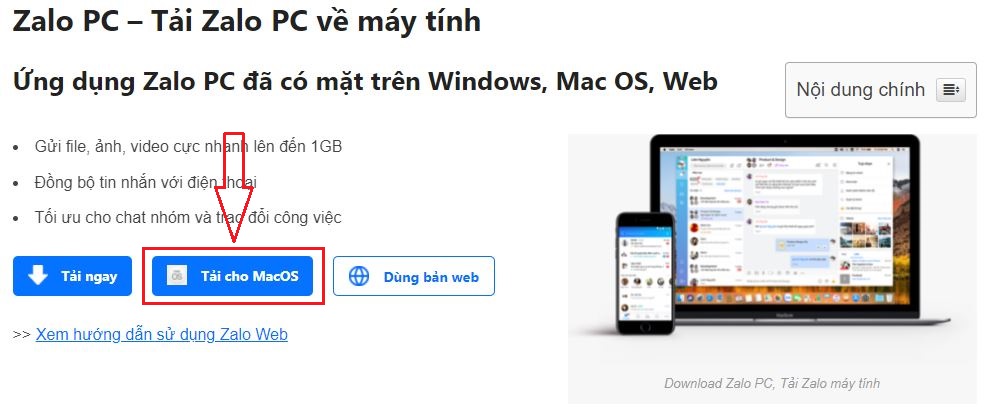
Task: Open the "Xem hướng dẫn sử dụng Zalo Web" link
Action: pyautogui.click(x=161, y=334)
